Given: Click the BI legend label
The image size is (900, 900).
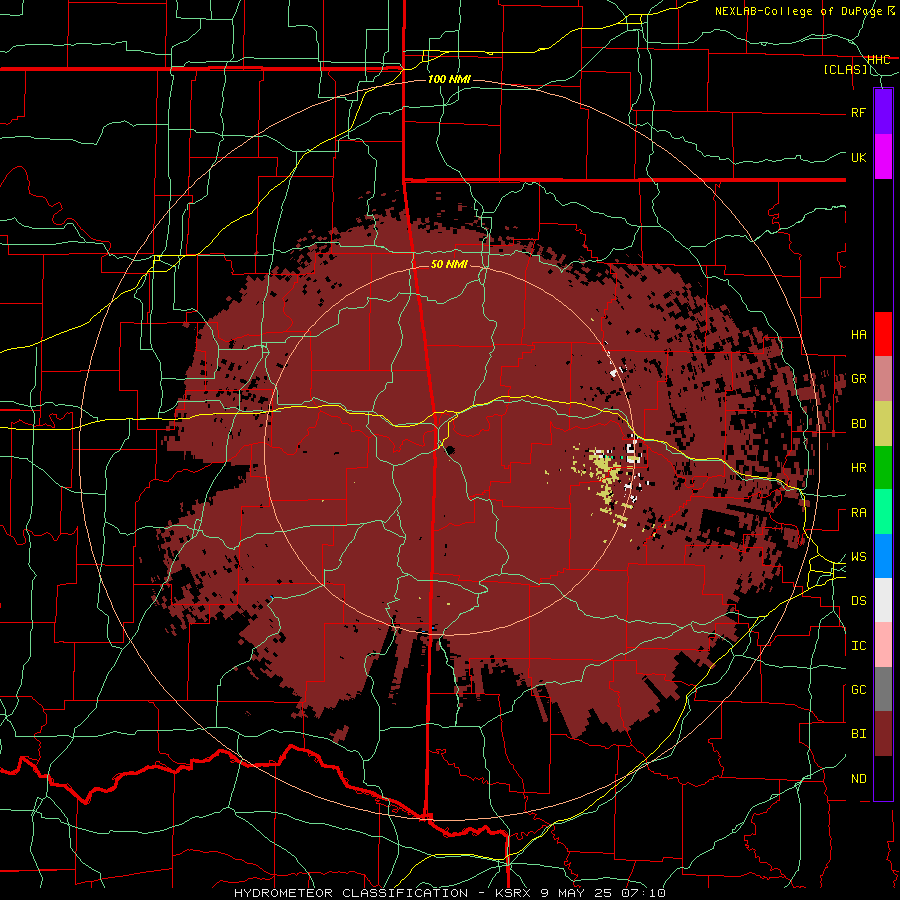Looking at the screenshot, I should 858,734.
